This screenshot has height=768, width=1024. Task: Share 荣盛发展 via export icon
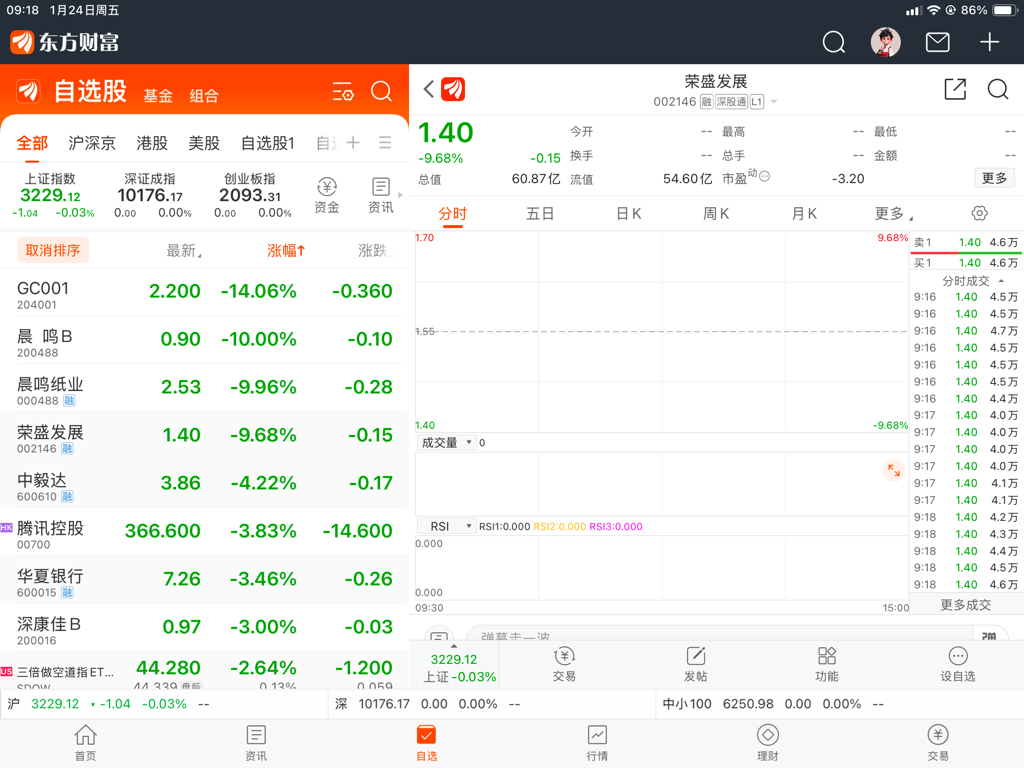[x=955, y=89]
